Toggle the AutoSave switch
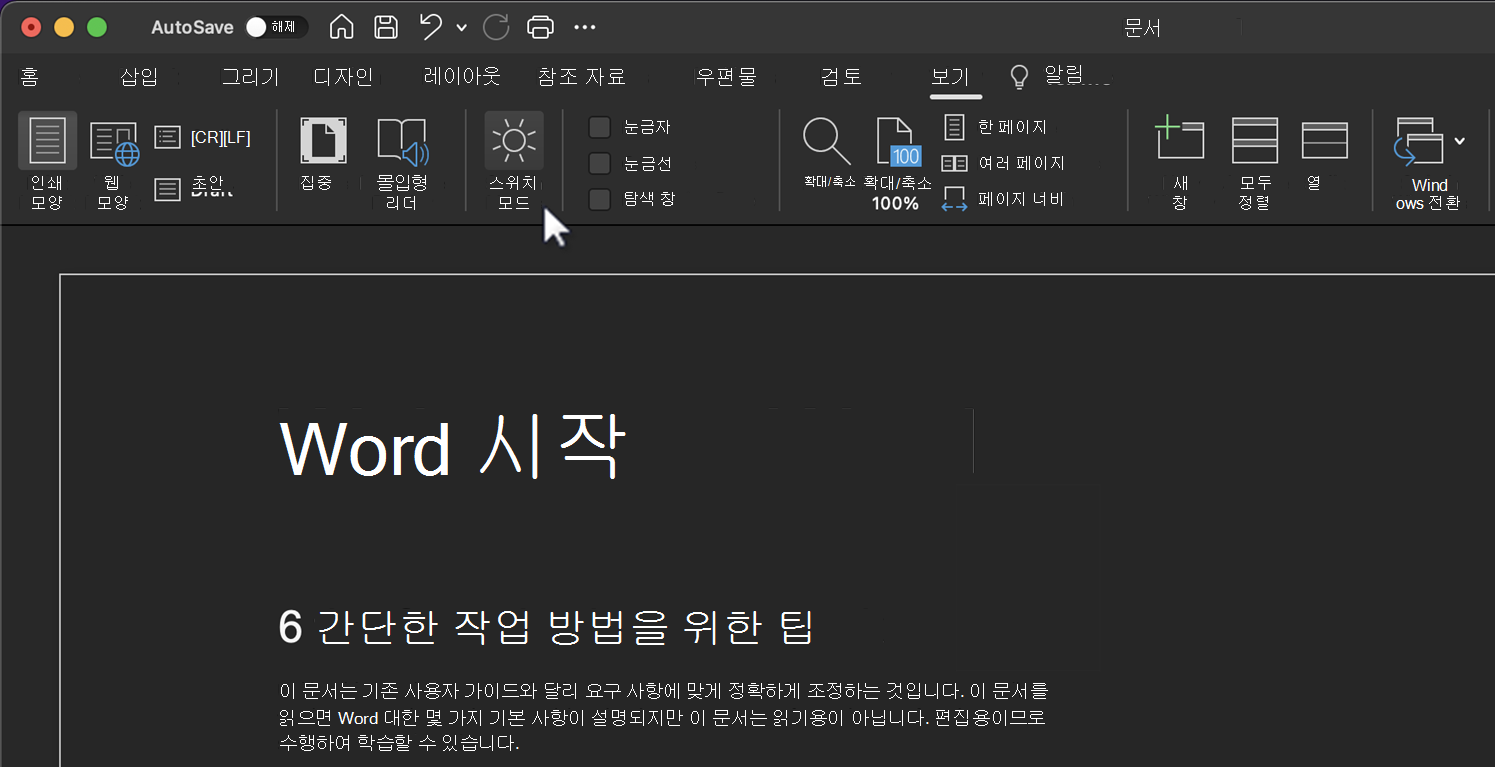Viewport: 1495px width, 767px height. (276, 27)
